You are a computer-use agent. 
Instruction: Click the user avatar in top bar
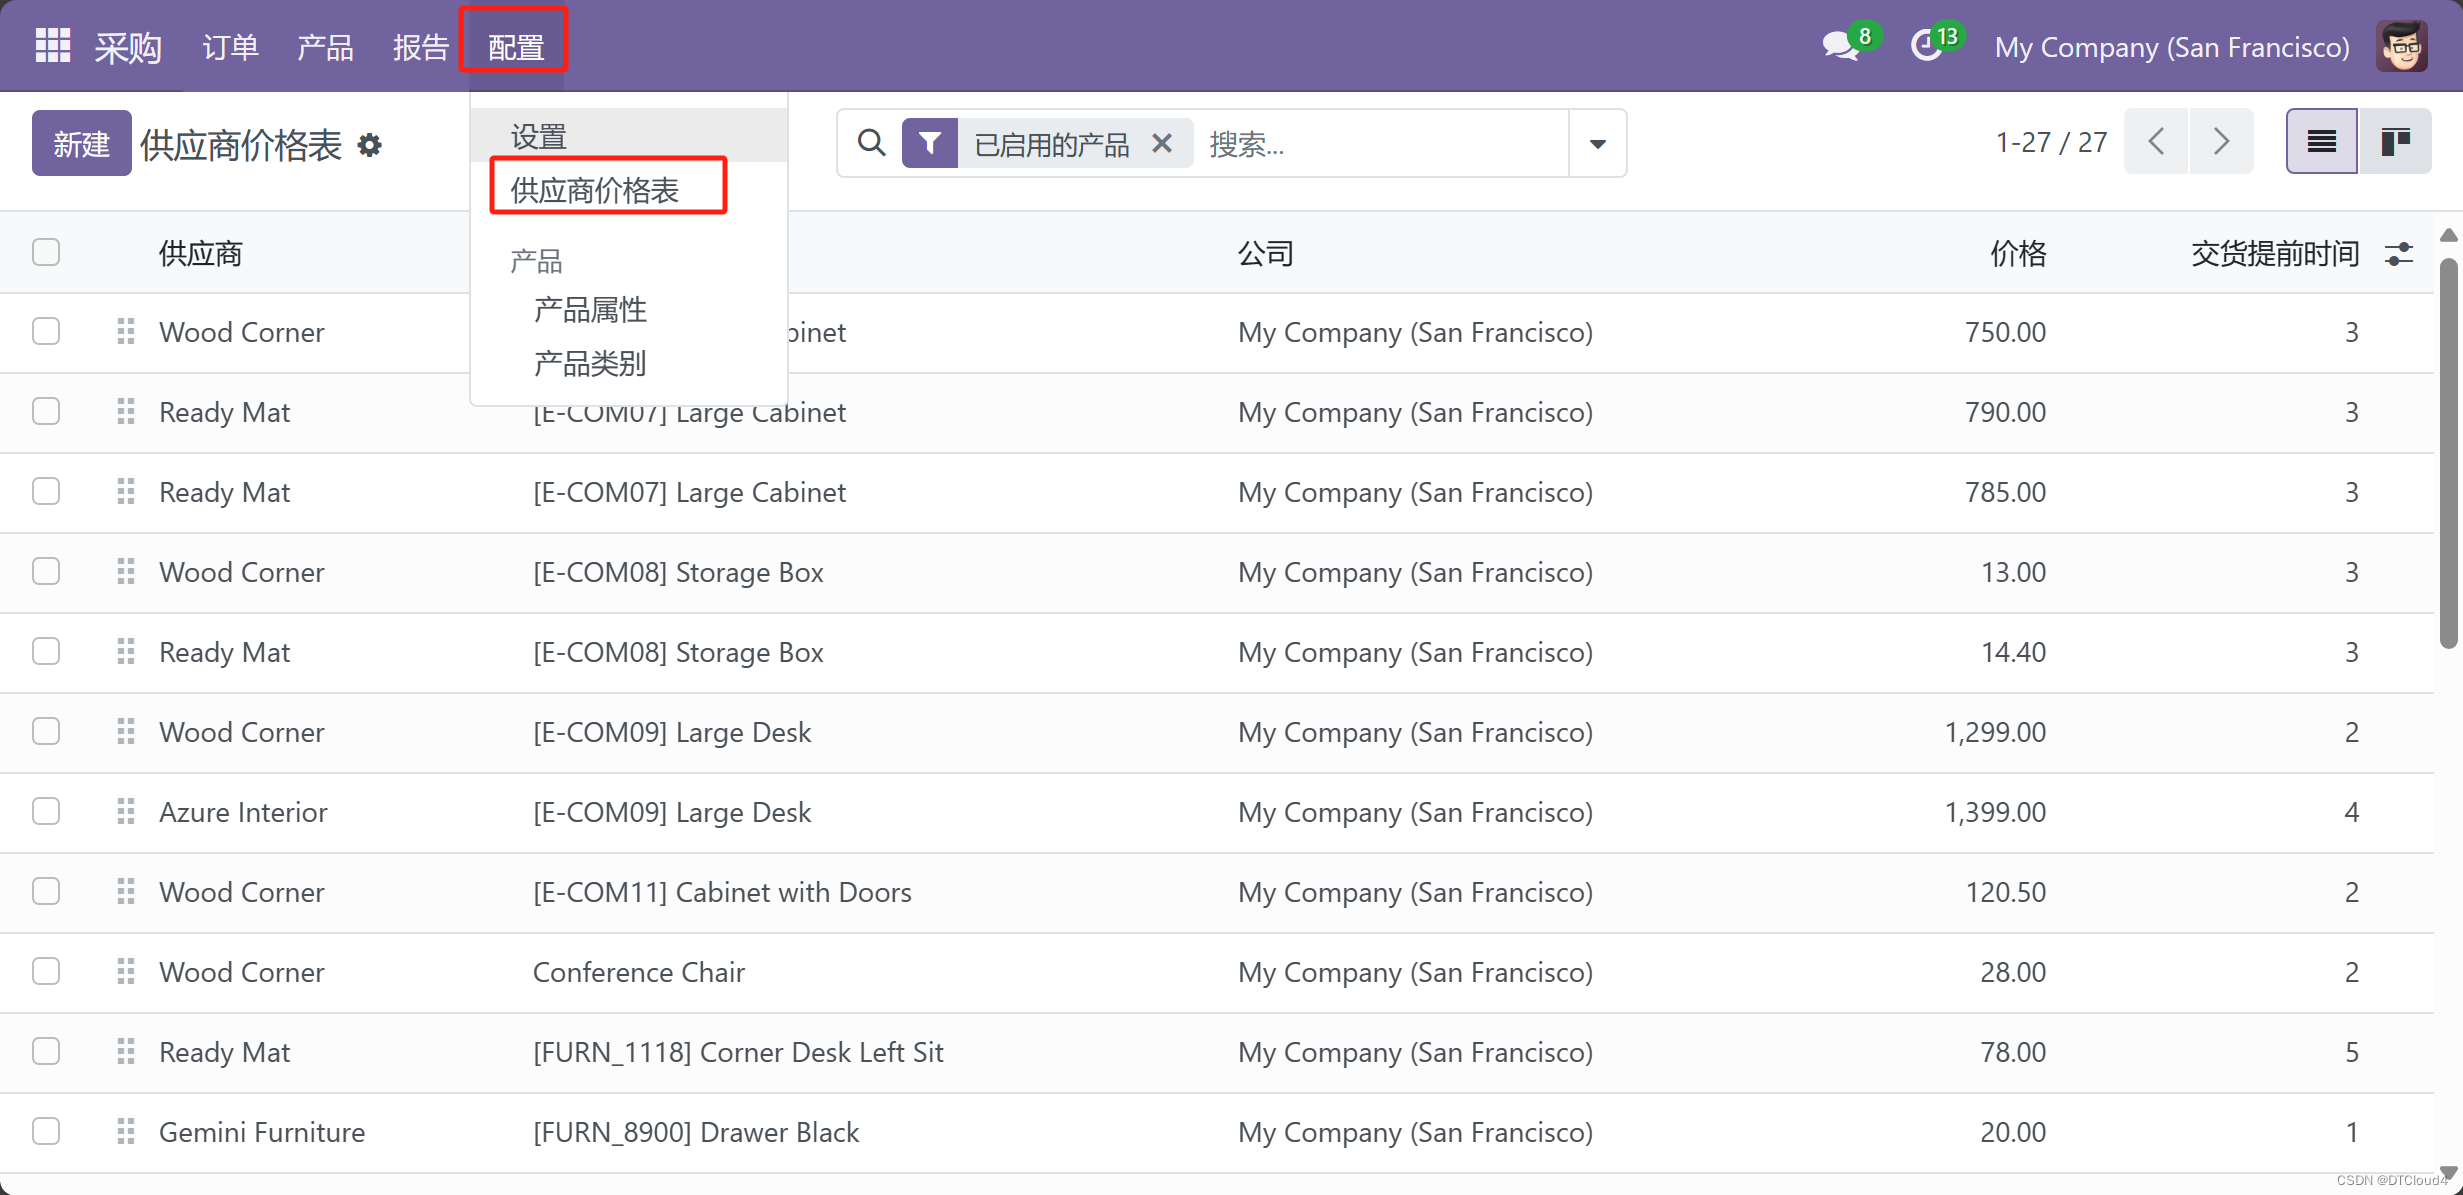[2402, 46]
